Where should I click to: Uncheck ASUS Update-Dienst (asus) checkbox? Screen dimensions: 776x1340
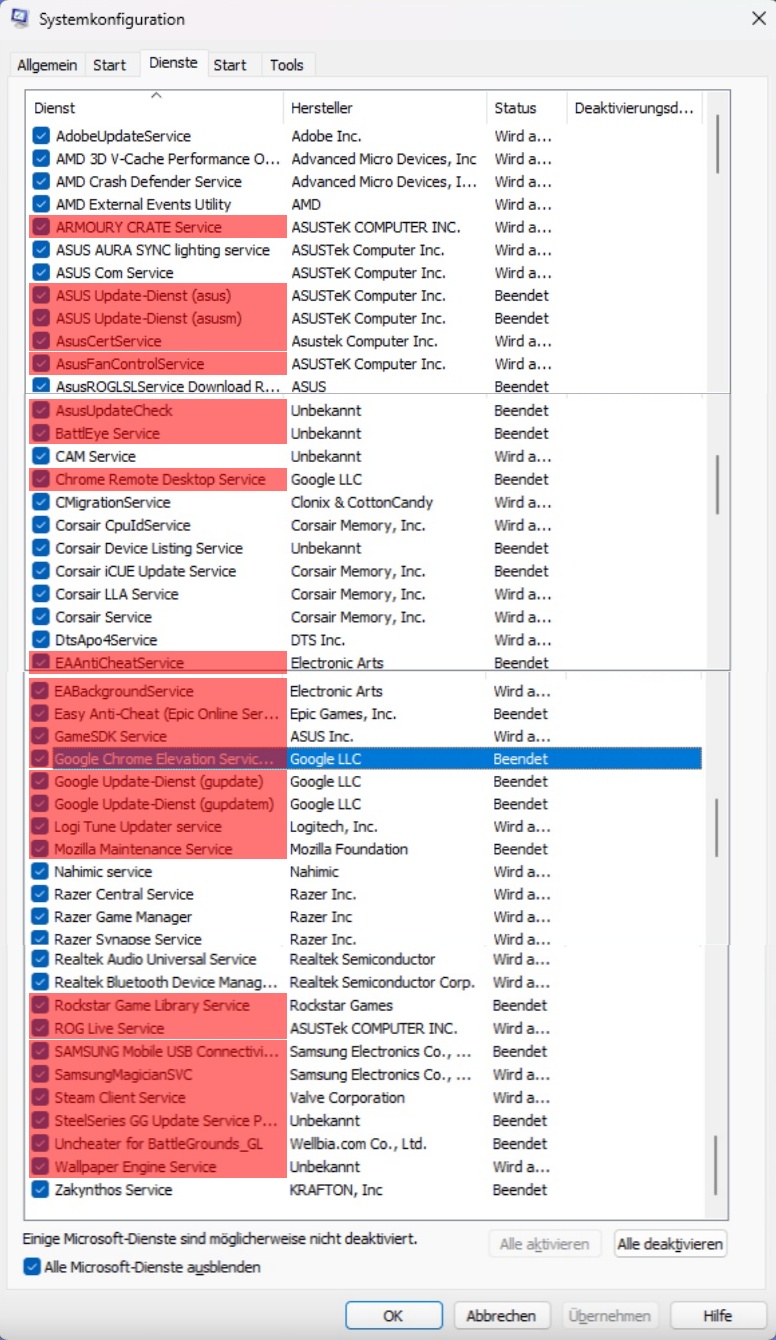pos(41,296)
